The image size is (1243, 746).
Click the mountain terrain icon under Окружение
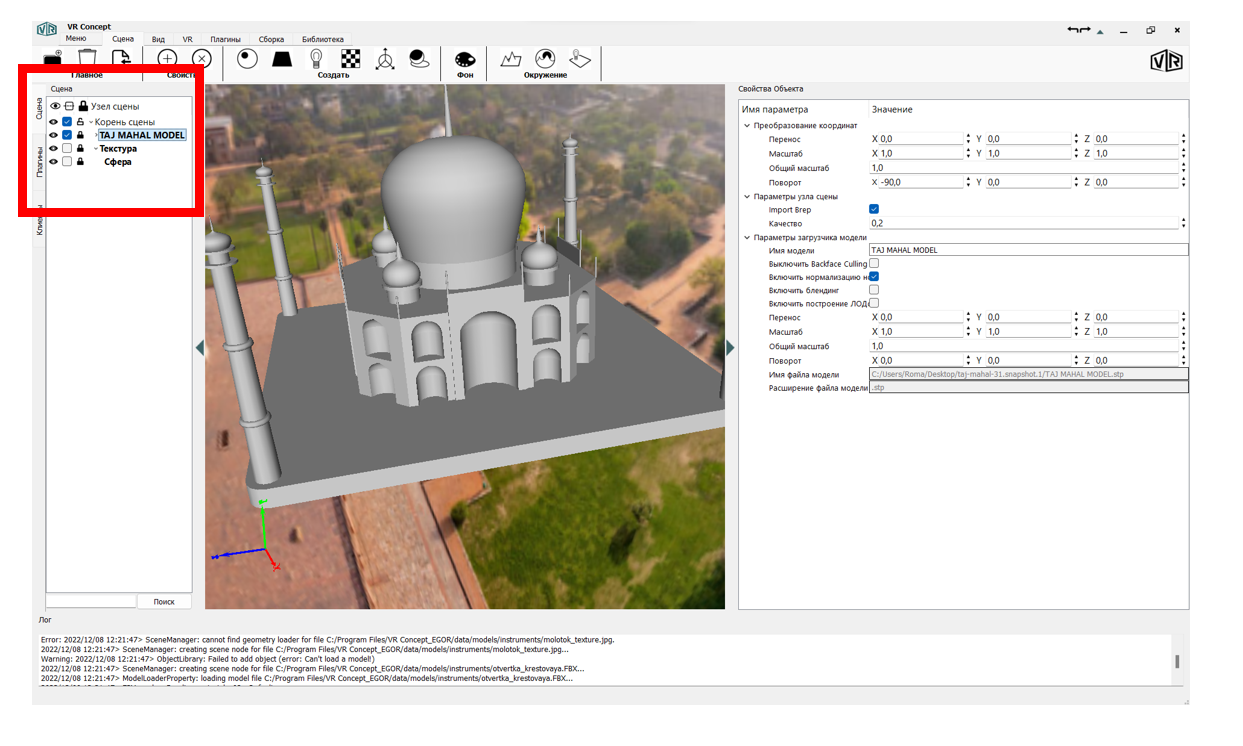click(511, 59)
